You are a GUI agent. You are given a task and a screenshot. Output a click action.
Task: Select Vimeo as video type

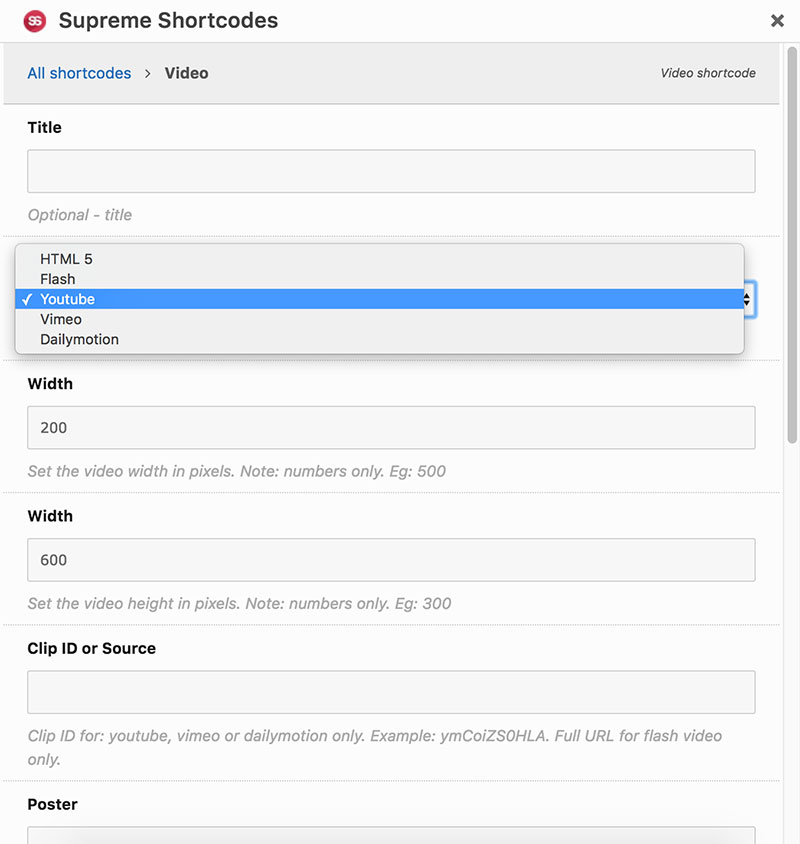(380, 319)
